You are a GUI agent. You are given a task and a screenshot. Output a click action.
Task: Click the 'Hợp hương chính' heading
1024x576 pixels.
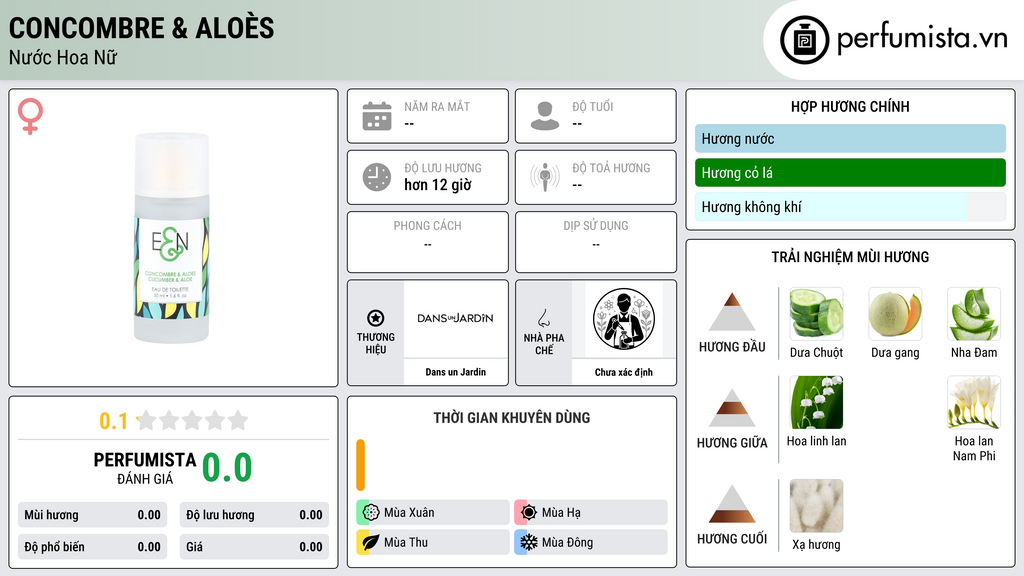850,106
